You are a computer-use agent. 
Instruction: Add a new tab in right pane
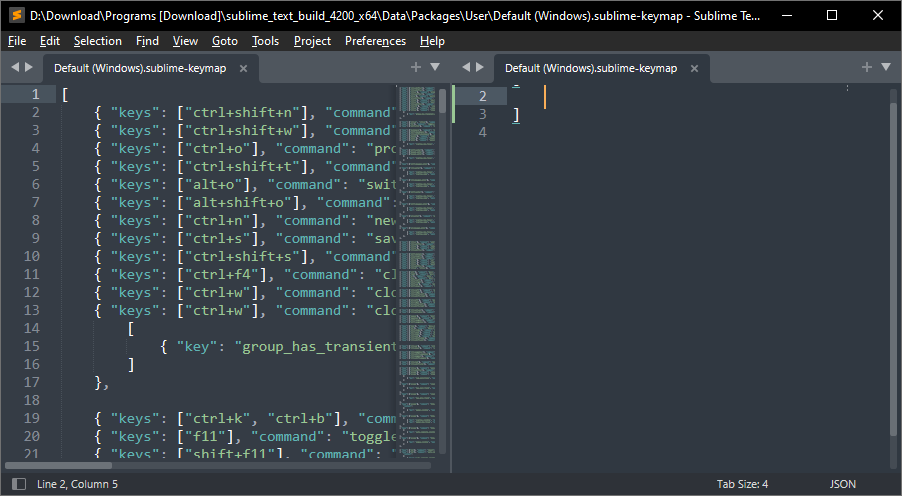click(x=867, y=67)
